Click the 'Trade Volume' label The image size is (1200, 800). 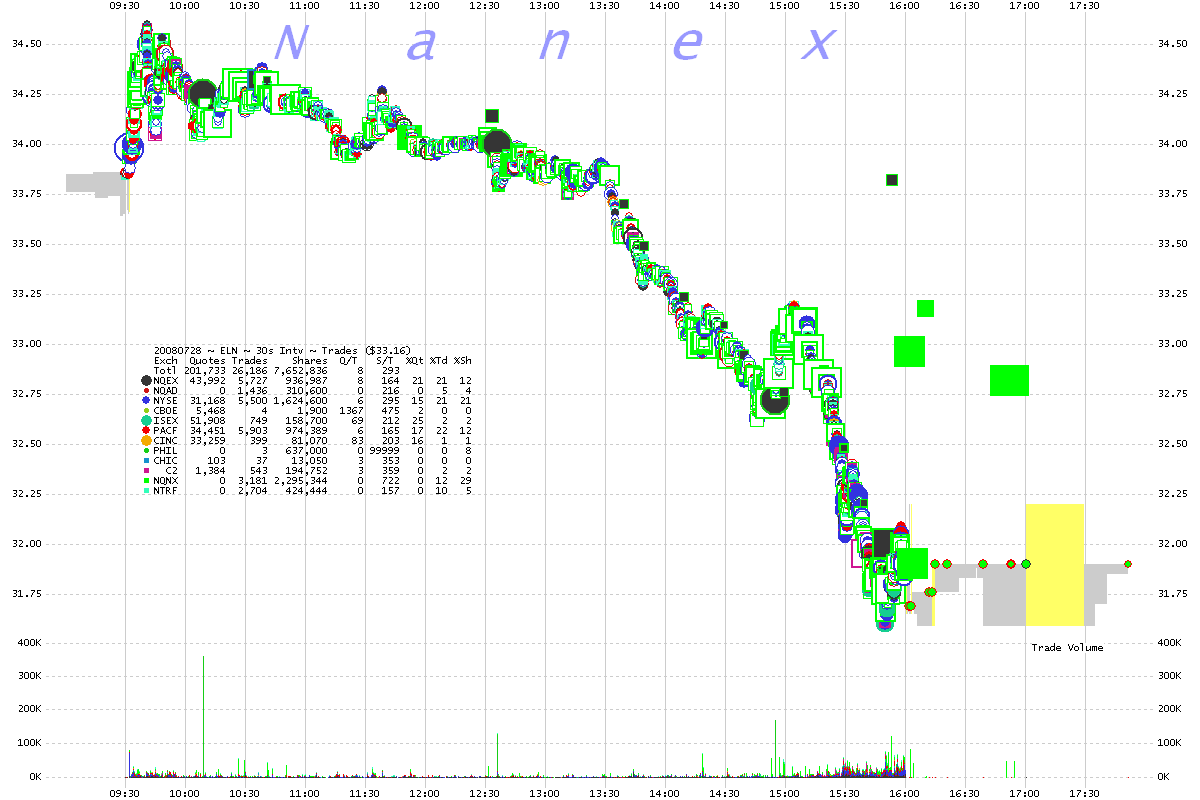tap(1068, 648)
